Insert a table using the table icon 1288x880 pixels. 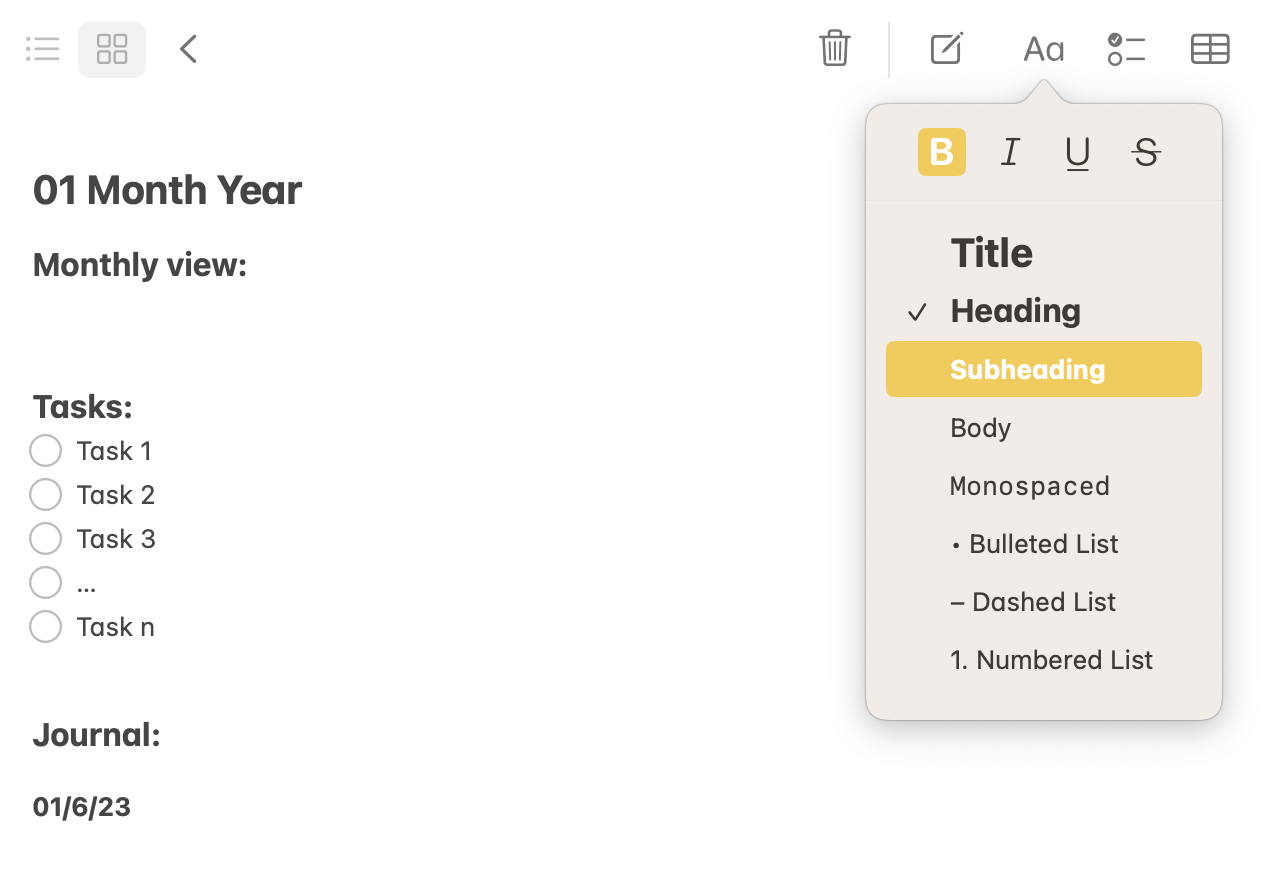point(1209,48)
